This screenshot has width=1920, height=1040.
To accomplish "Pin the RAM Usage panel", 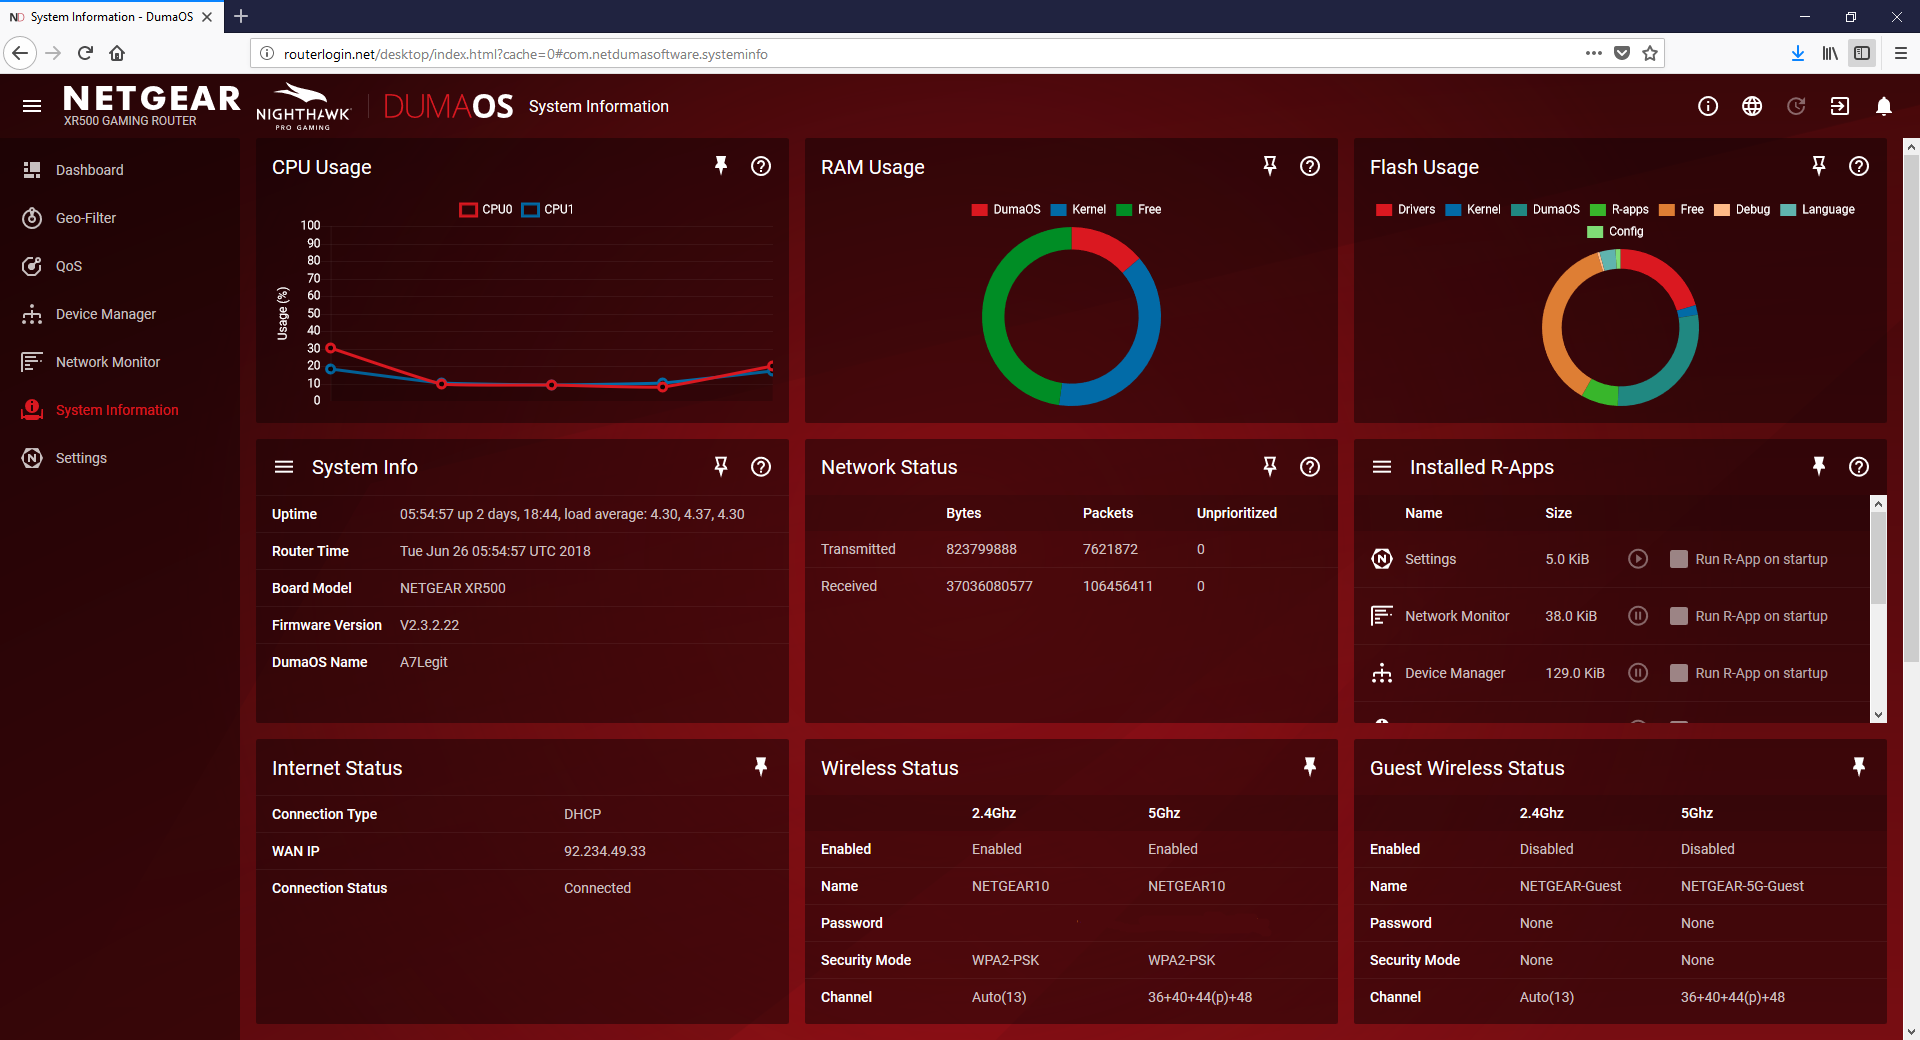I will [1270, 166].
